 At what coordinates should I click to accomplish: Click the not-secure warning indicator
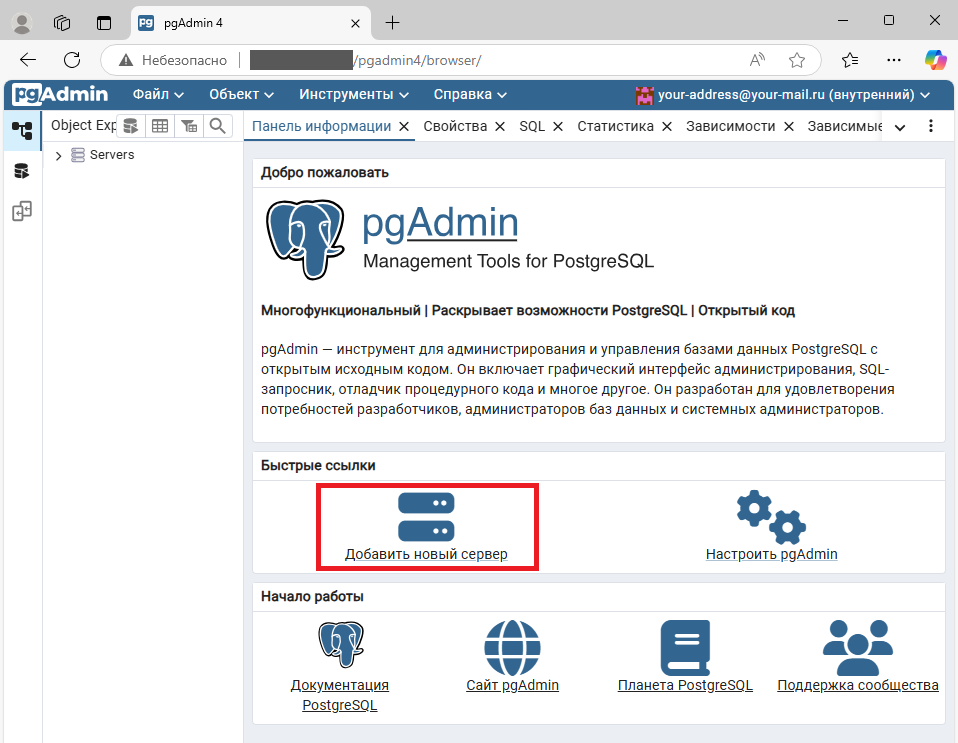(173, 60)
